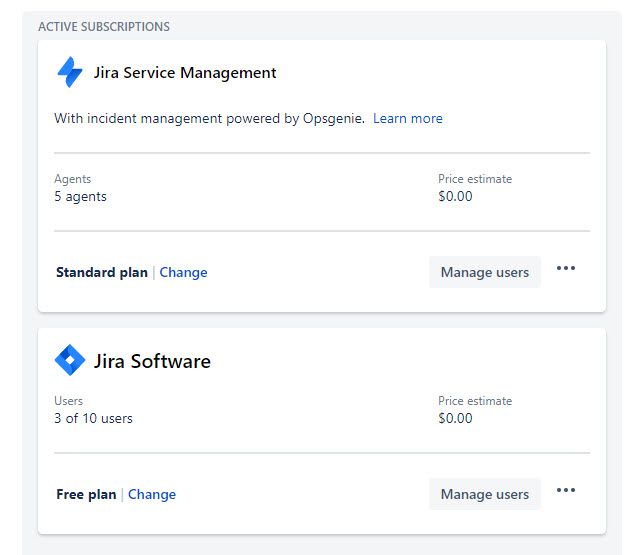Manage users for Jira Software

(x=485, y=494)
